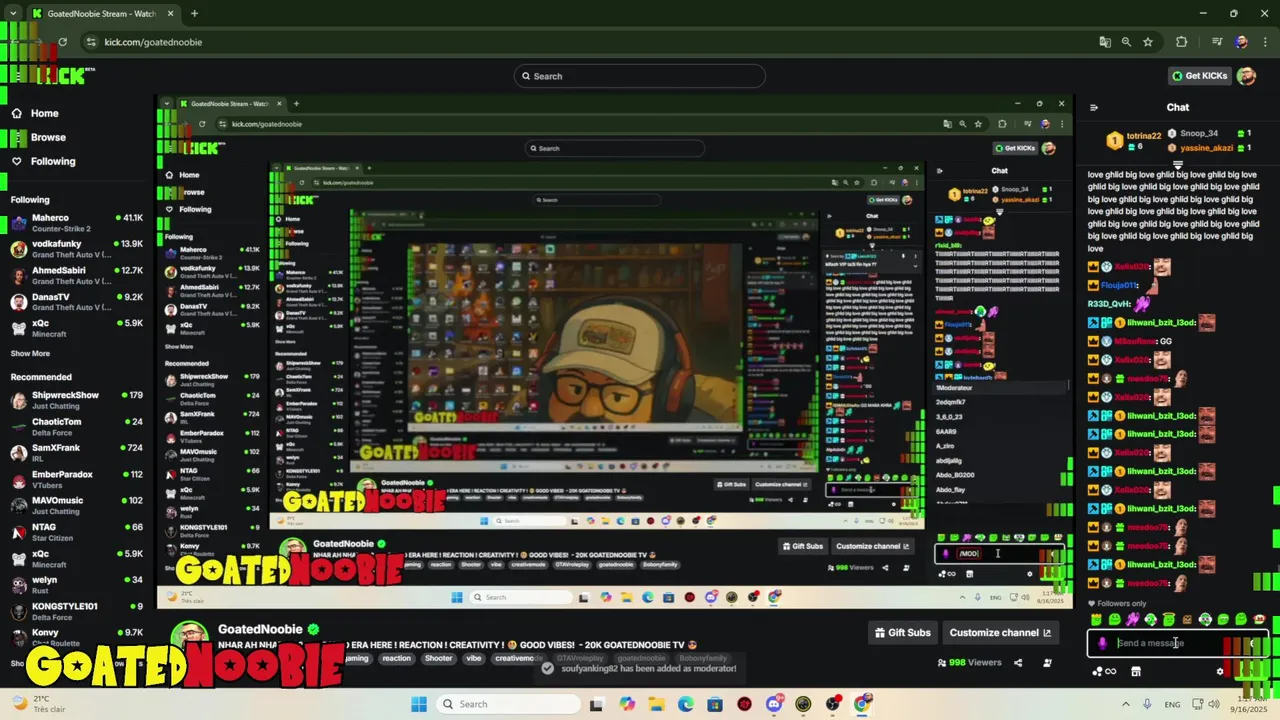1280x720 pixels.
Task: Expand the followed channels with Show More
Action: (x=30, y=353)
